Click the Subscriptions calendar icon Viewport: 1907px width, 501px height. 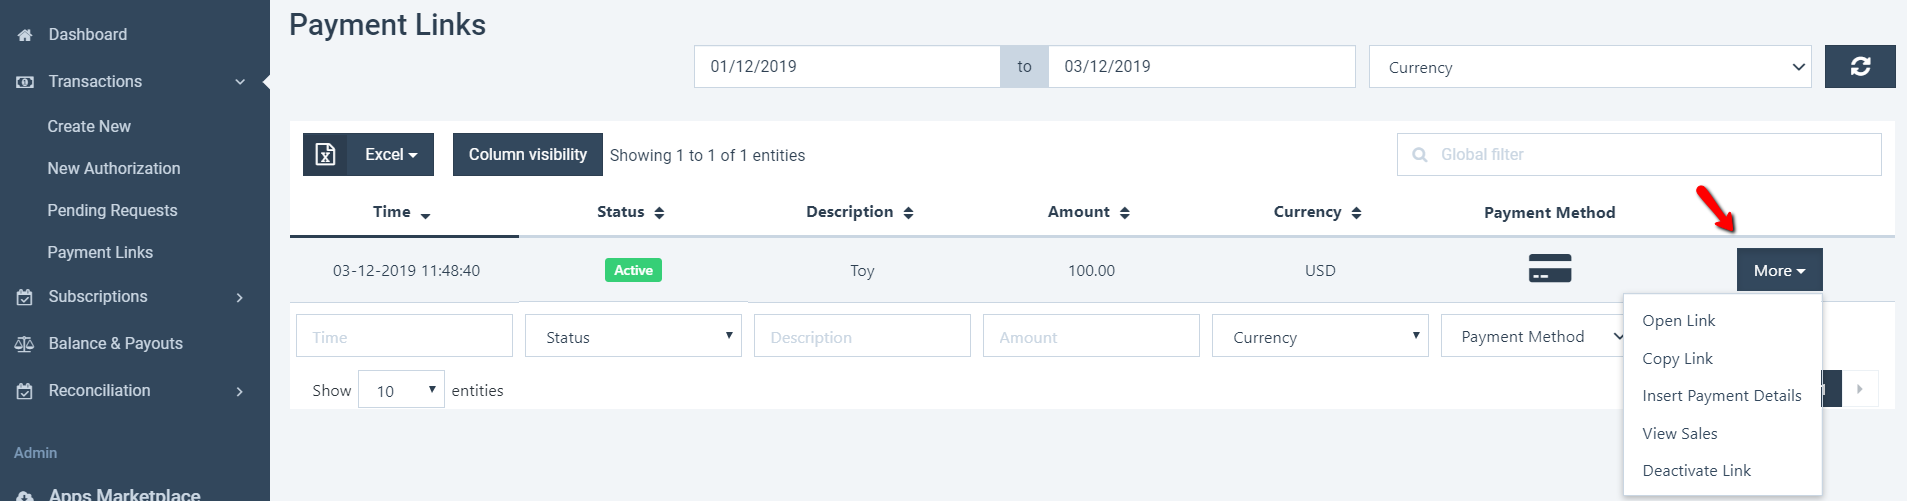click(x=25, y=297)
